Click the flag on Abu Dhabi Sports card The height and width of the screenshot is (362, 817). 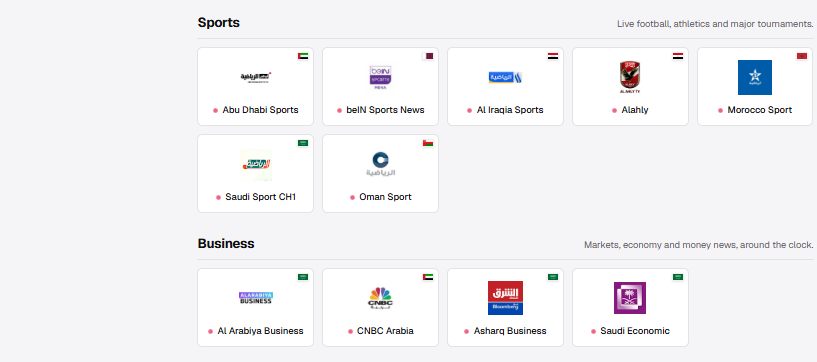click(x=303, y=56)
